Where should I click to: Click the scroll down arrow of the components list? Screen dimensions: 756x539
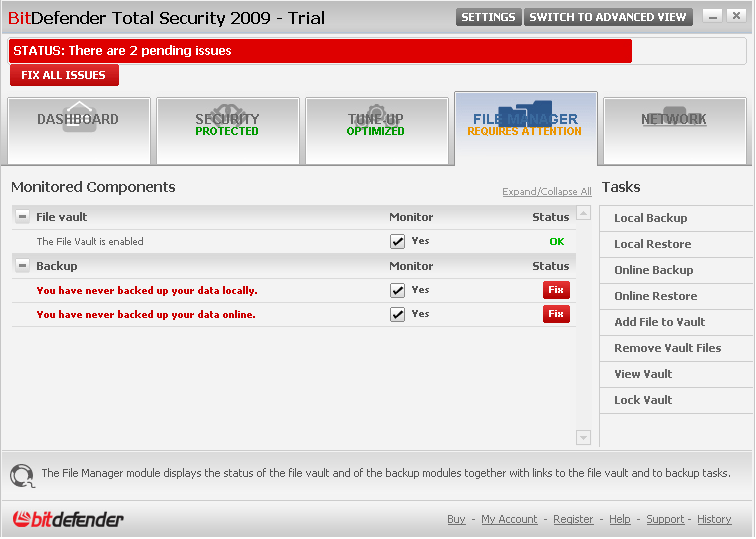(x=583, y=437)
